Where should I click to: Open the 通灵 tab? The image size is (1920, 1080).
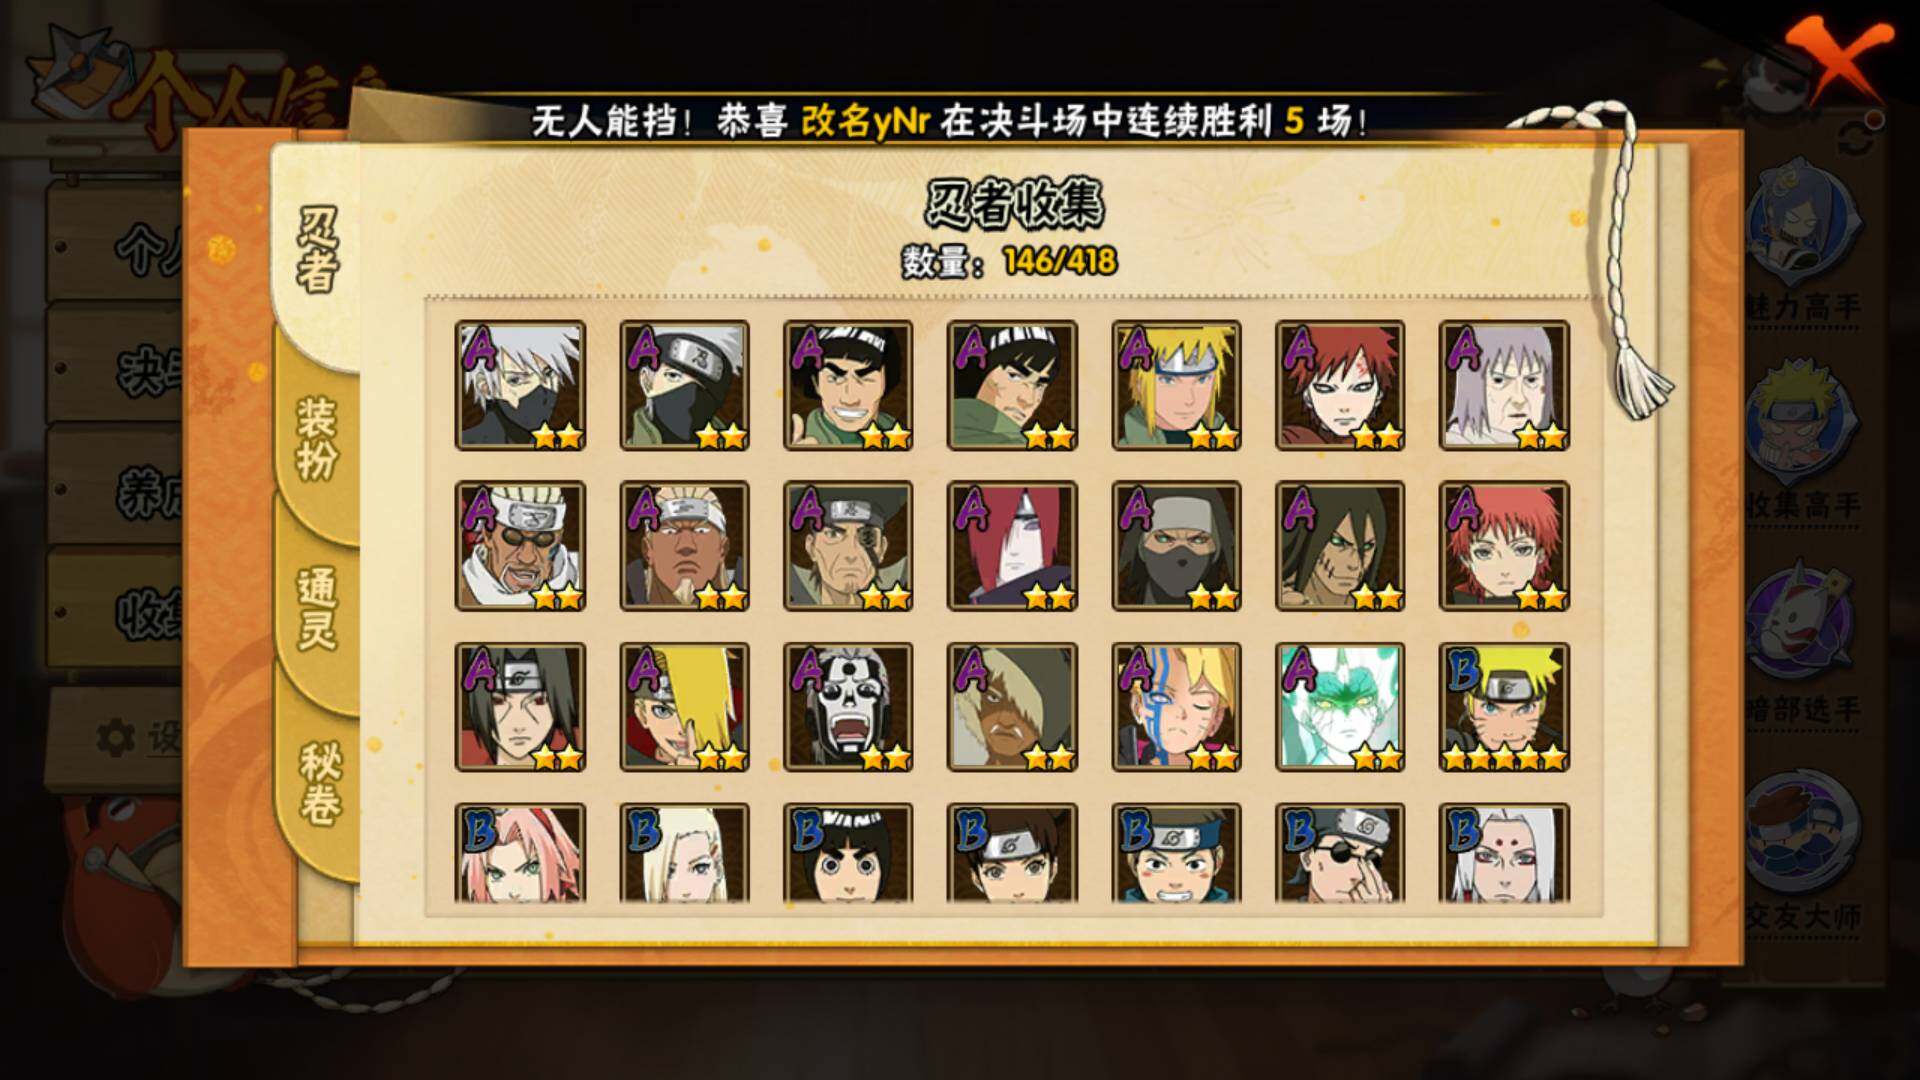point(316,608)
